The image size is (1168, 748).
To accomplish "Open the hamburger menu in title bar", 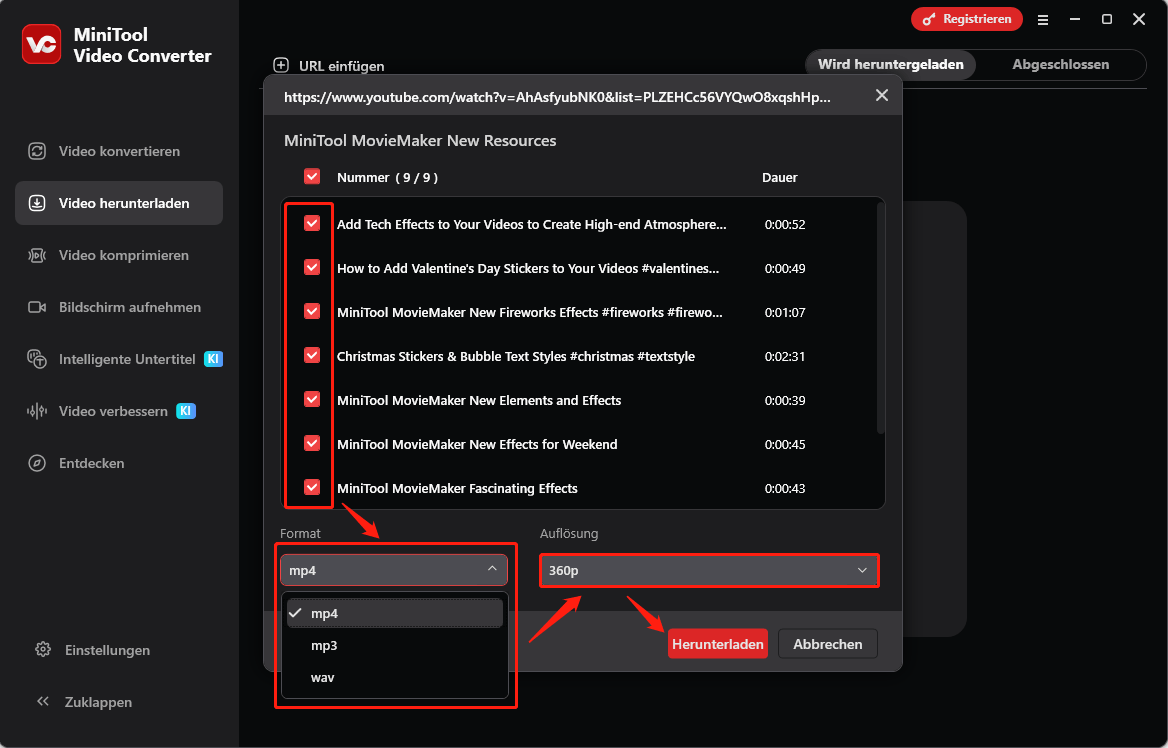I will coord(1043,20).
